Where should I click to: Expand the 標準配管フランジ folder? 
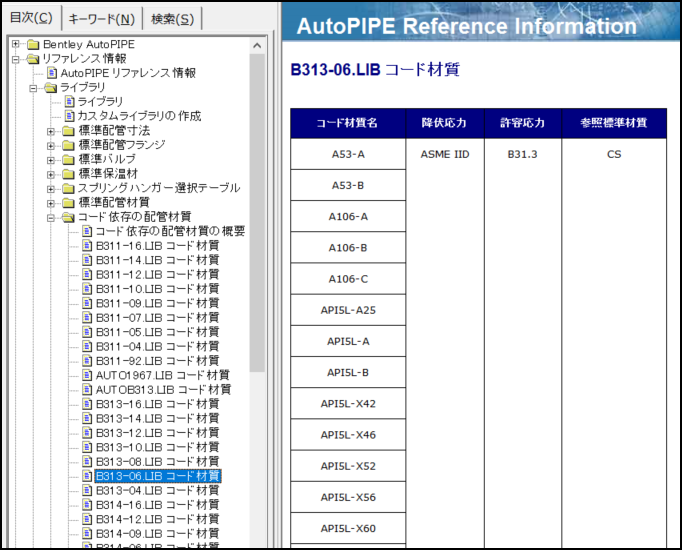coord(51,145)
